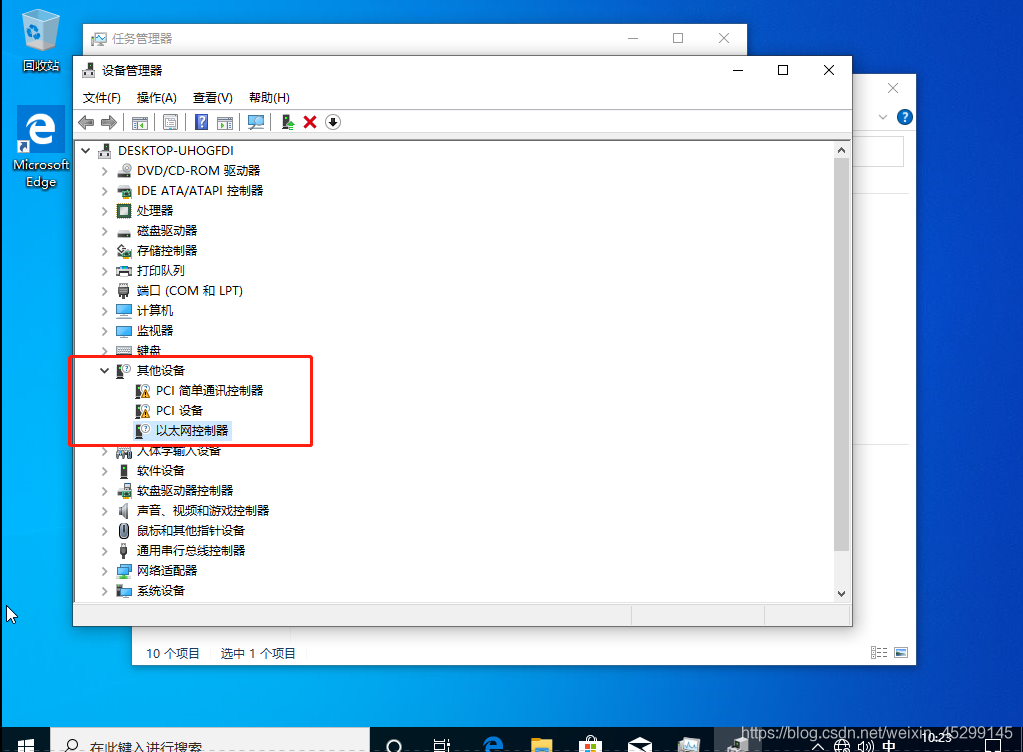Expand the 软件设备 node

[104, 471]
